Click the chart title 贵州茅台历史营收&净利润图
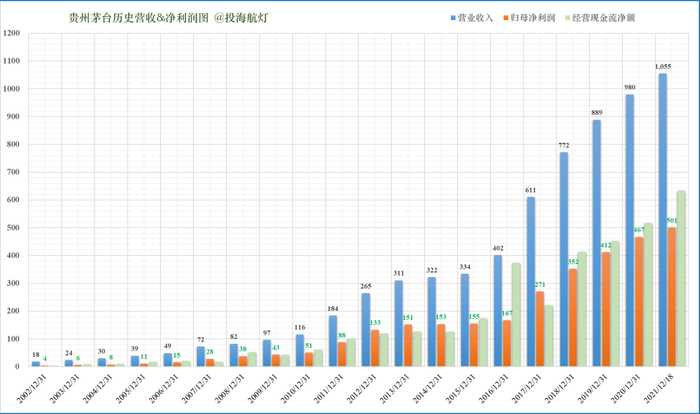Viewport: 700px width, 414px height. tap(138, 18)
